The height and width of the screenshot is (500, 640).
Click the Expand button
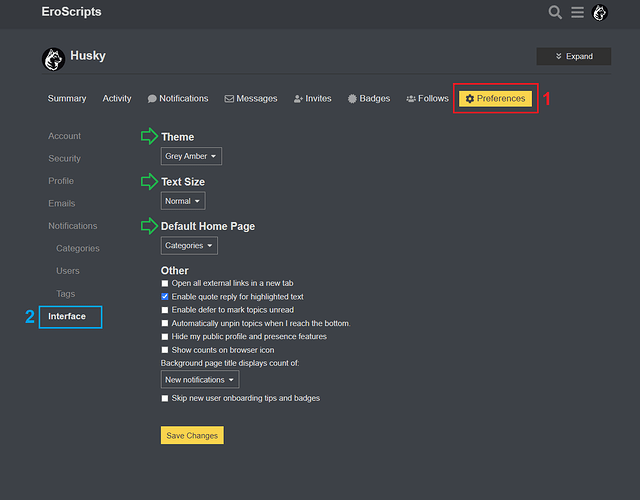click(x=573, y=56)
